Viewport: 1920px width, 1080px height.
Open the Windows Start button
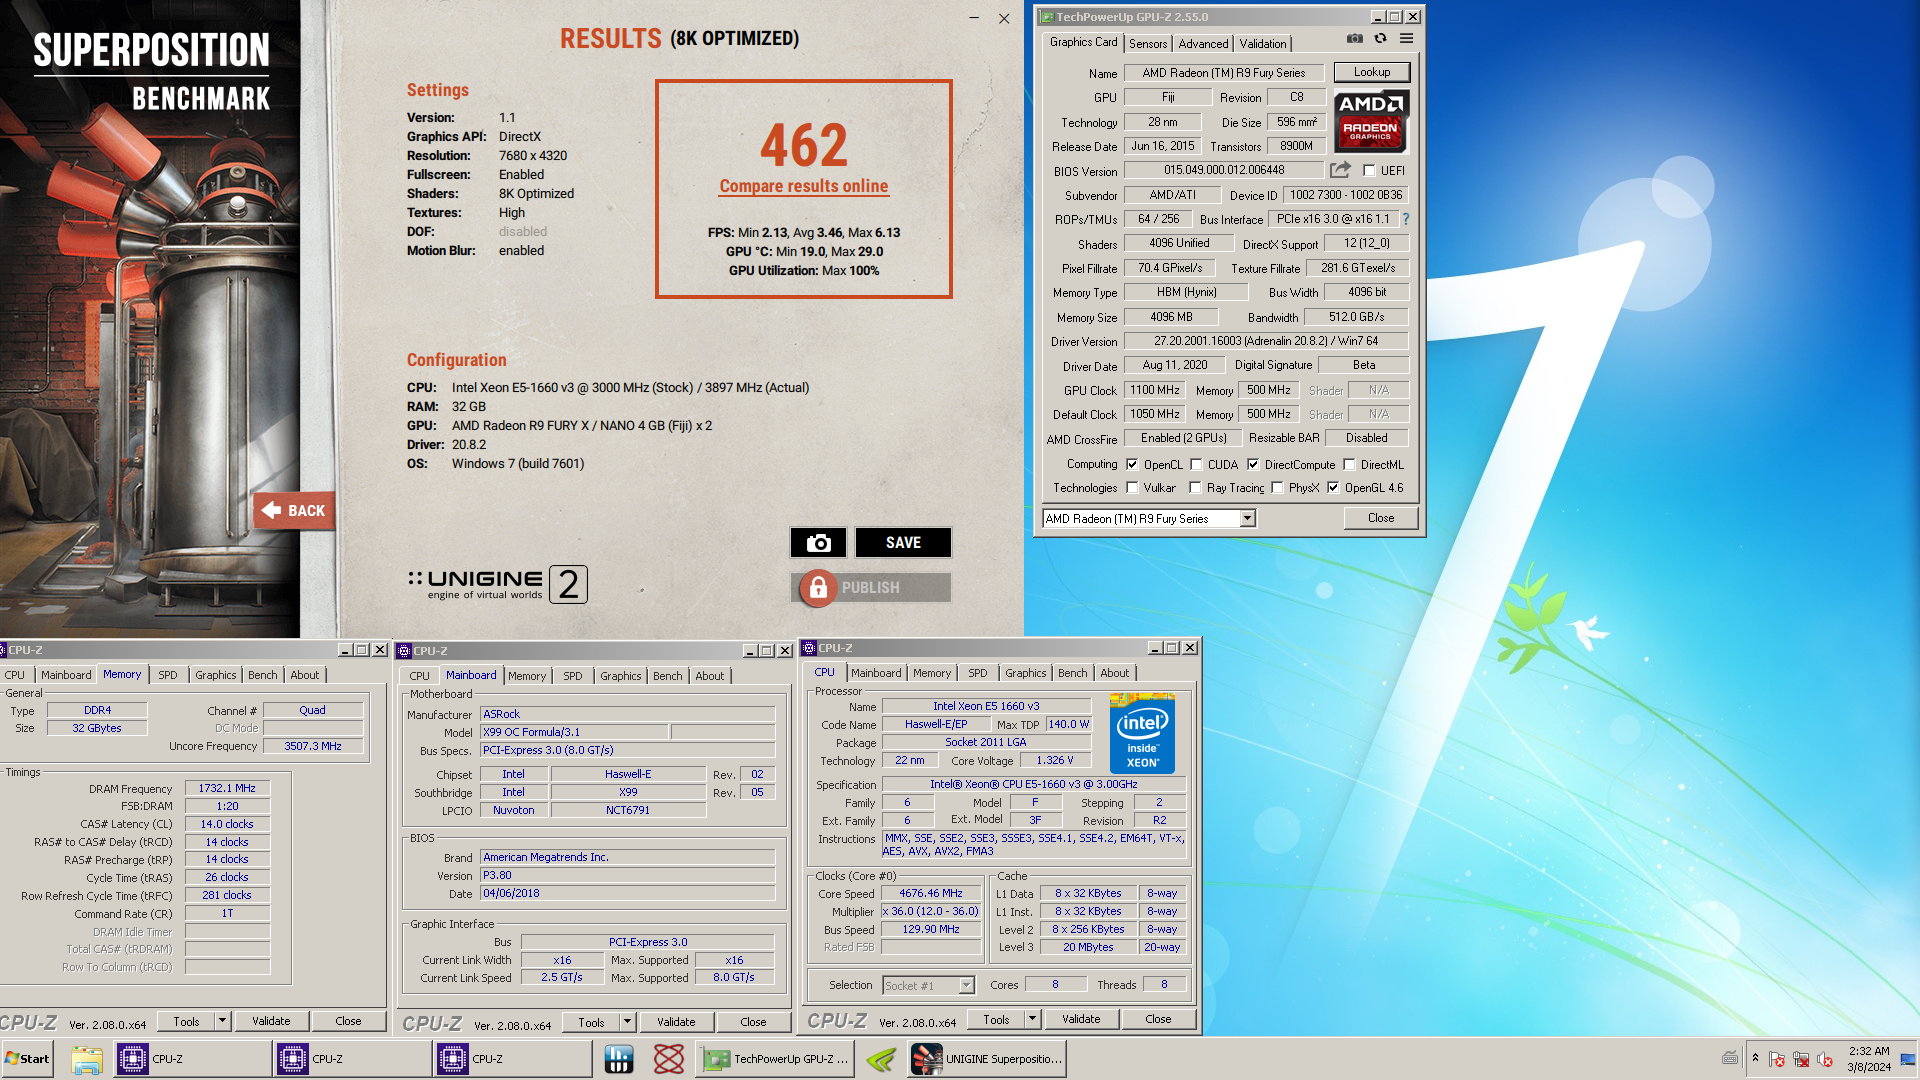pyautogui.click(x=27, y=1059)
